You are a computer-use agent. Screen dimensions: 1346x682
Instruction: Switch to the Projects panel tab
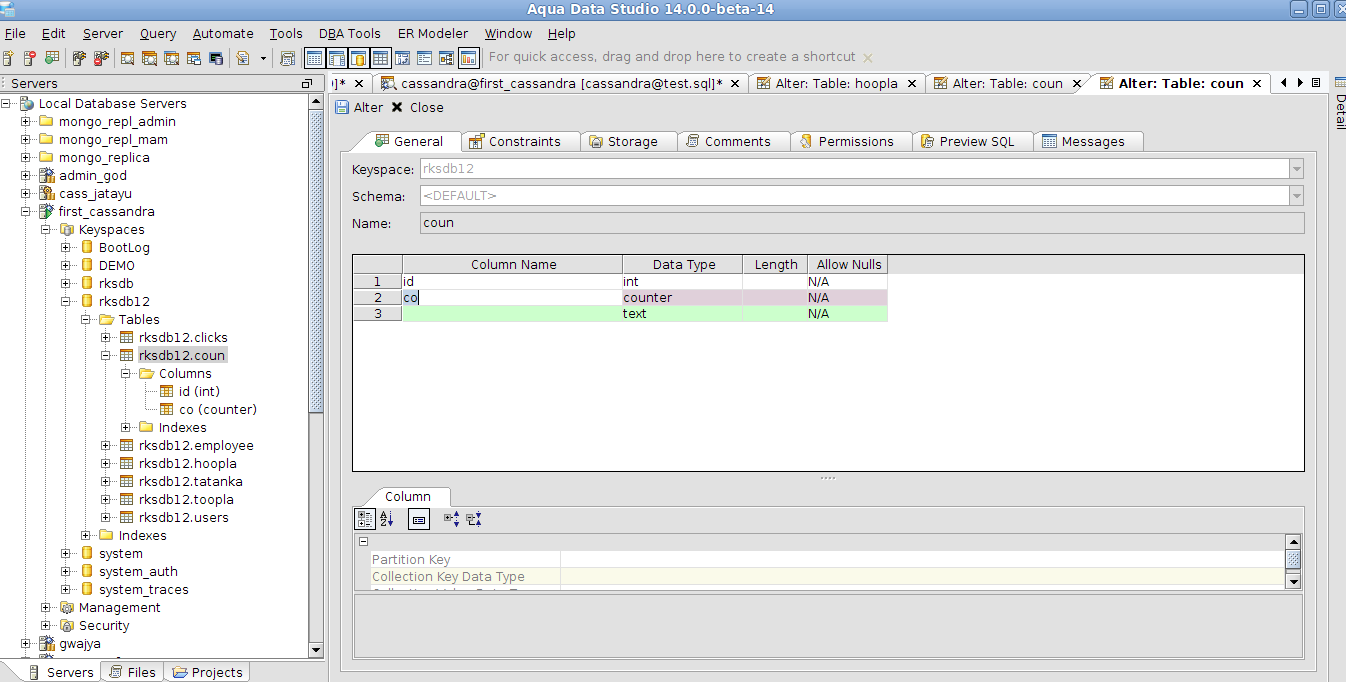coord(207,672)
